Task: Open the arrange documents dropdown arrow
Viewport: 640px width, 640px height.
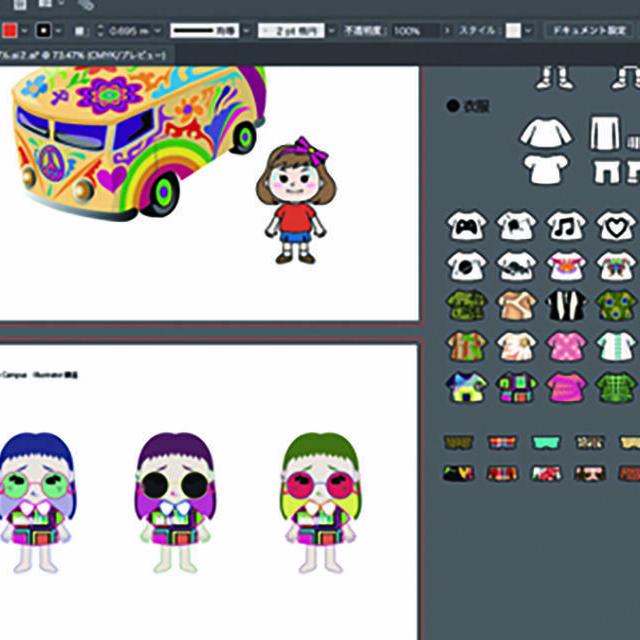Action: (x=62, y=4)
